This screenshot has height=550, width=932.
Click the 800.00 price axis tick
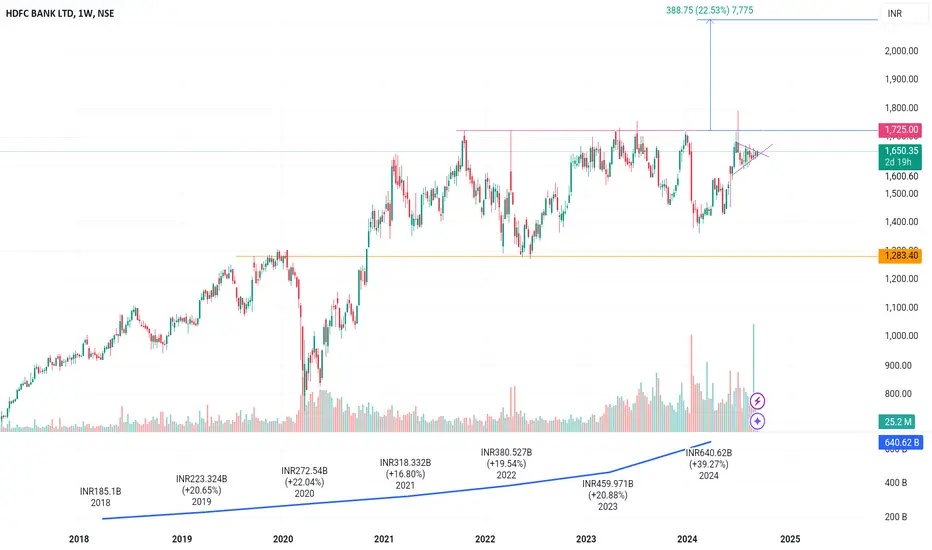coord(898,394)
